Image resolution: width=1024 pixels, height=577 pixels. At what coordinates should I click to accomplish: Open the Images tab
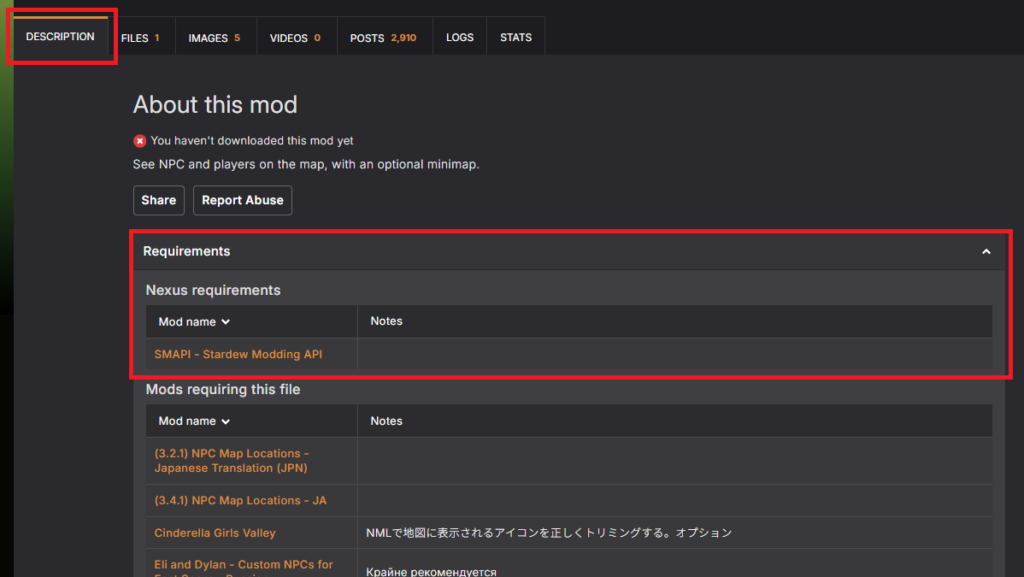(214, 38)
